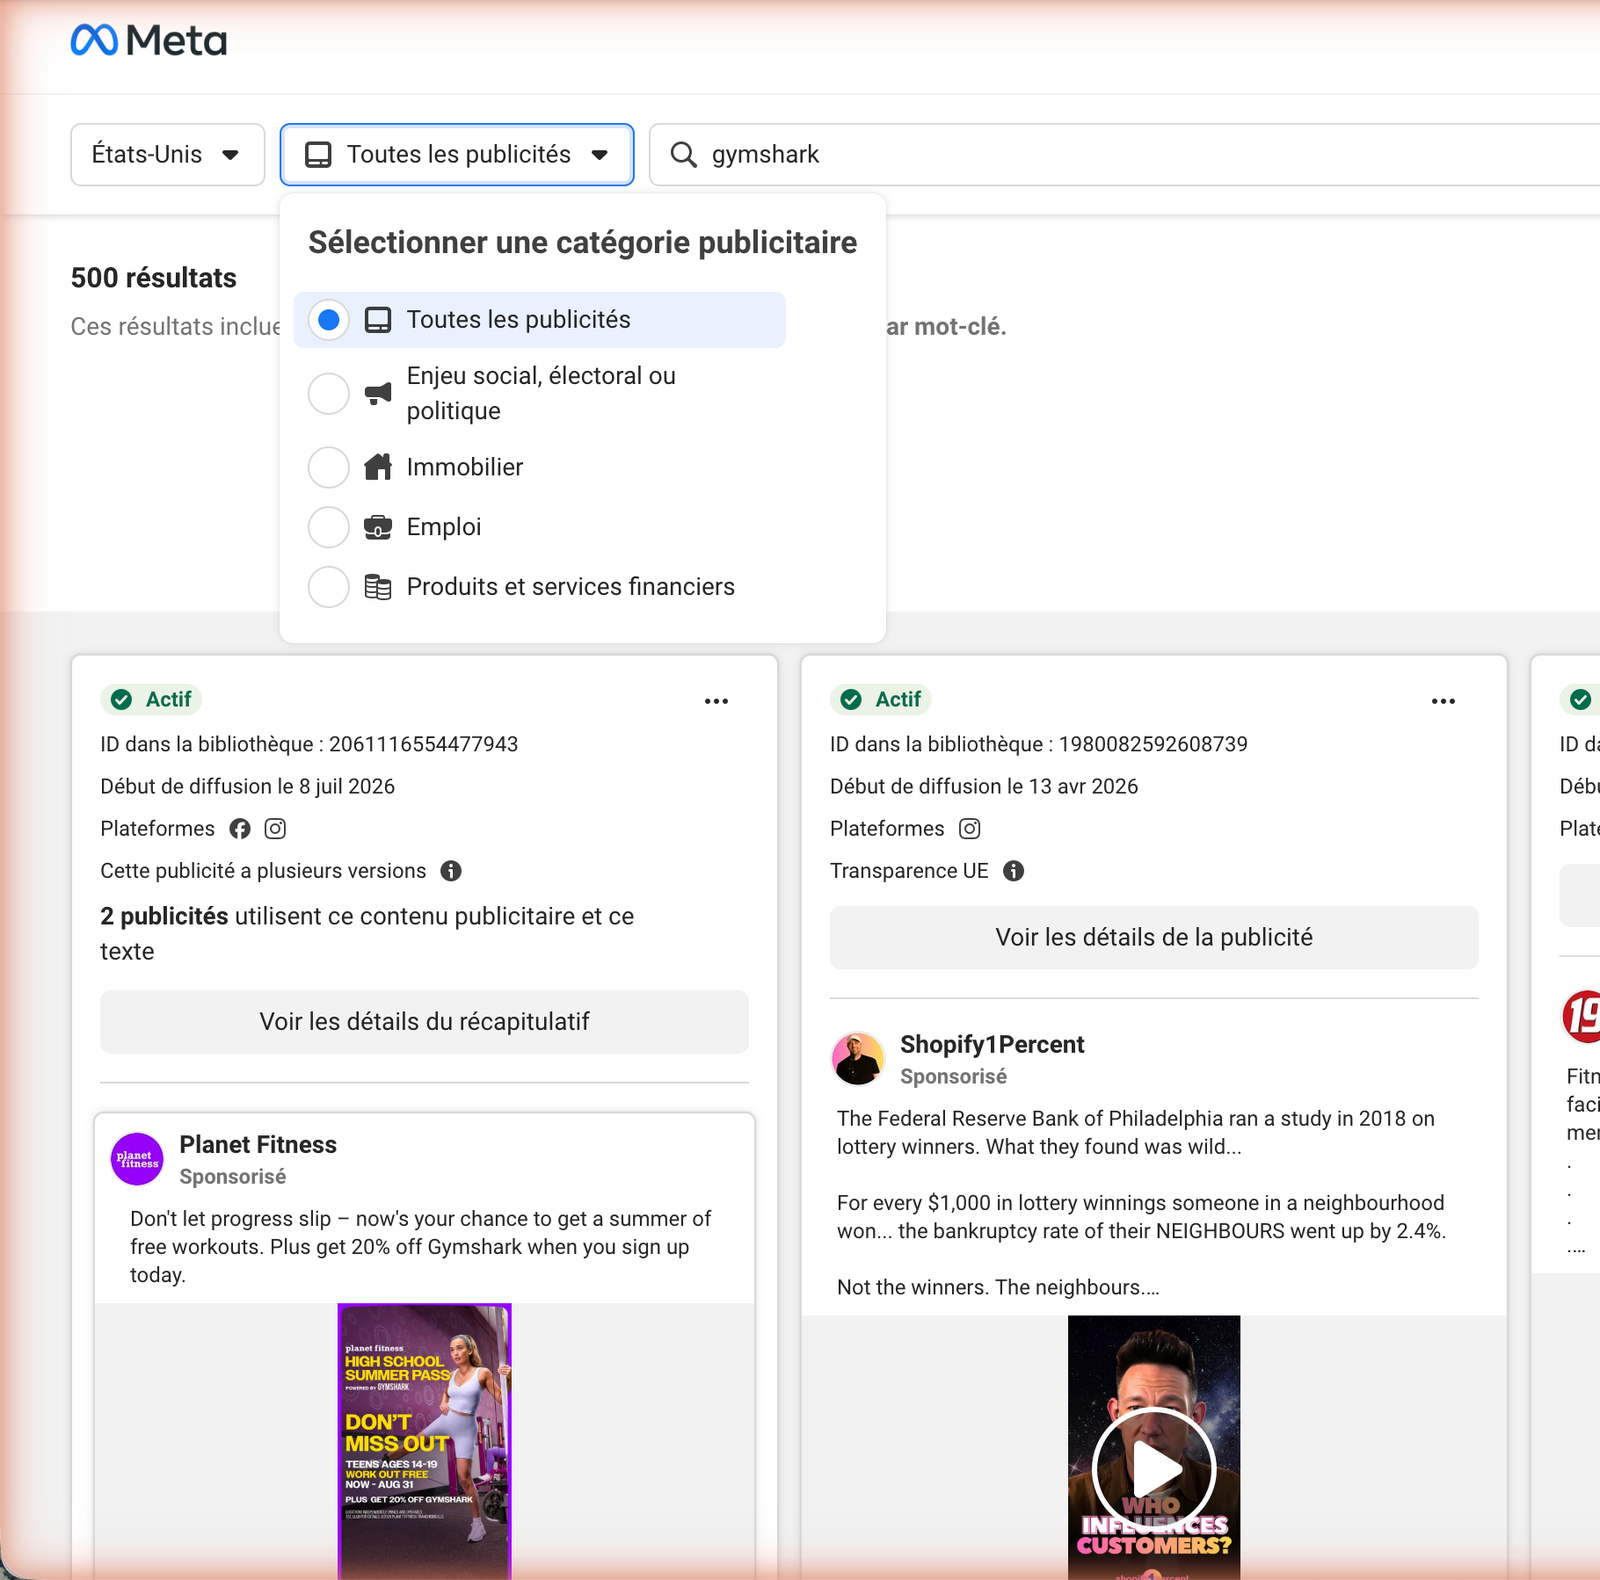Open the three-dot menu on Planet Fitness ad
Screen dimensions: 1600x1580
(x=716, y=701)
